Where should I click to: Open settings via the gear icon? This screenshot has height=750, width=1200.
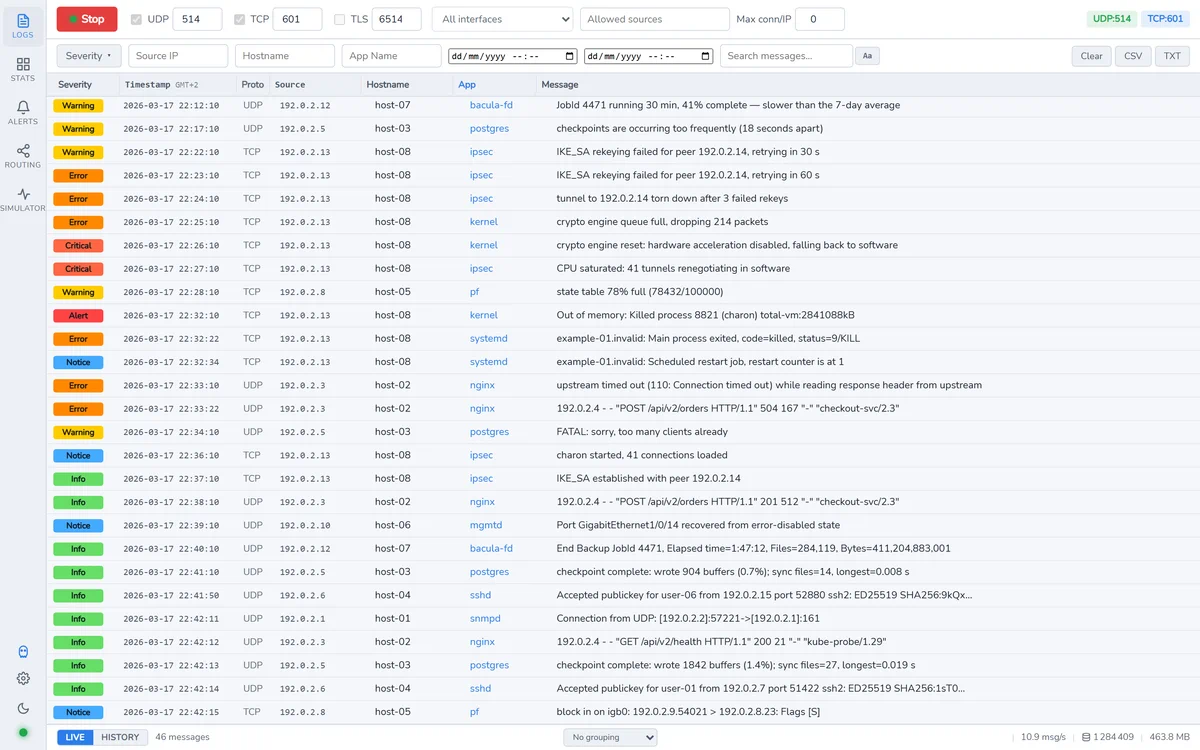tap(23, 678)
